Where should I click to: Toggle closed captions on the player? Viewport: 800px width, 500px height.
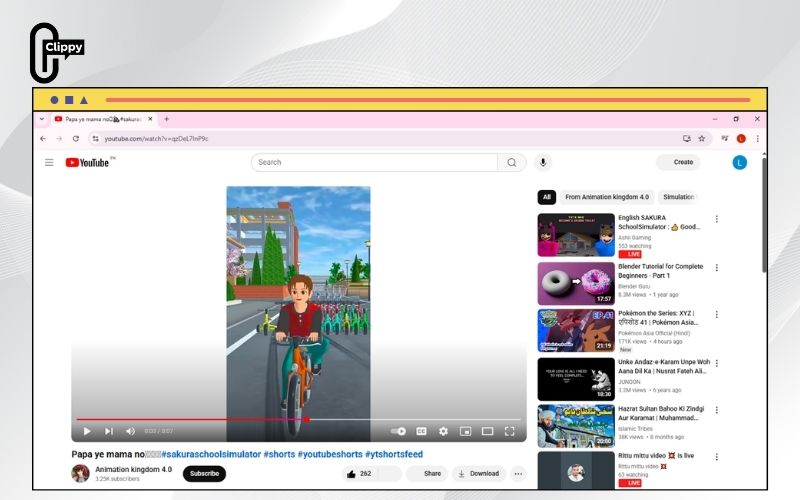tap(421, 431)
